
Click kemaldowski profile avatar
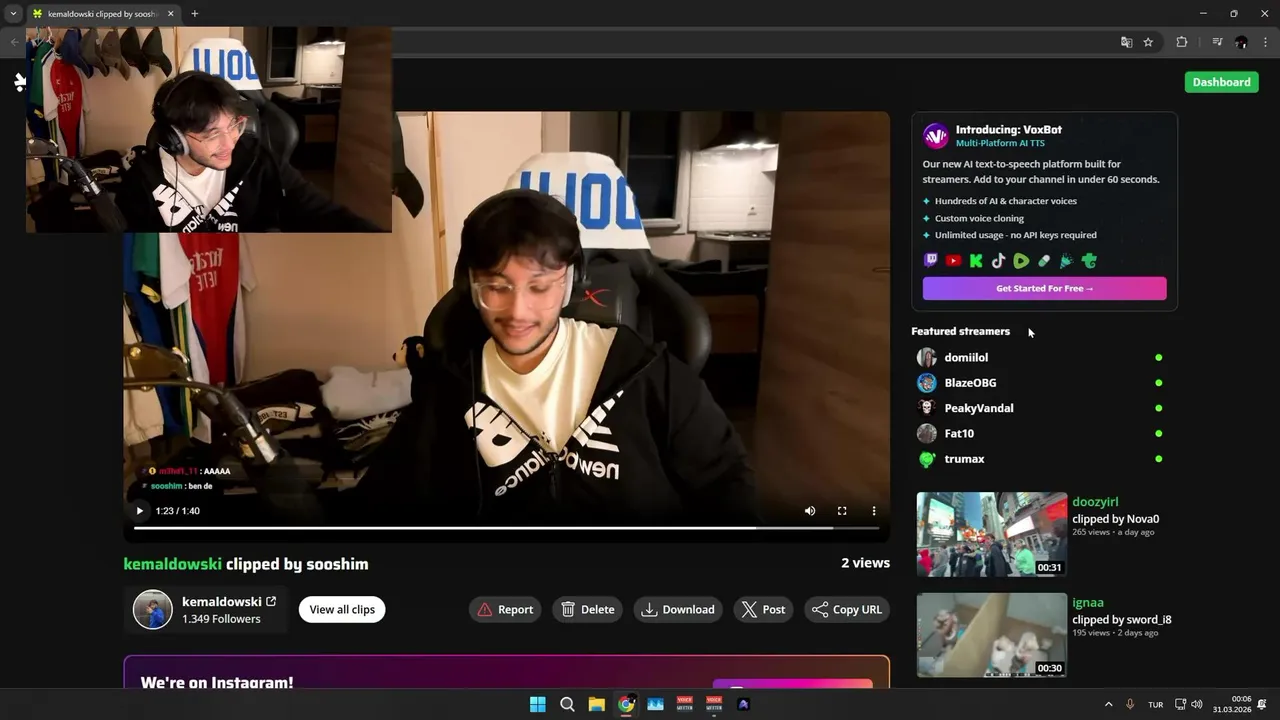pyautogui.click(x=153, y=609)
